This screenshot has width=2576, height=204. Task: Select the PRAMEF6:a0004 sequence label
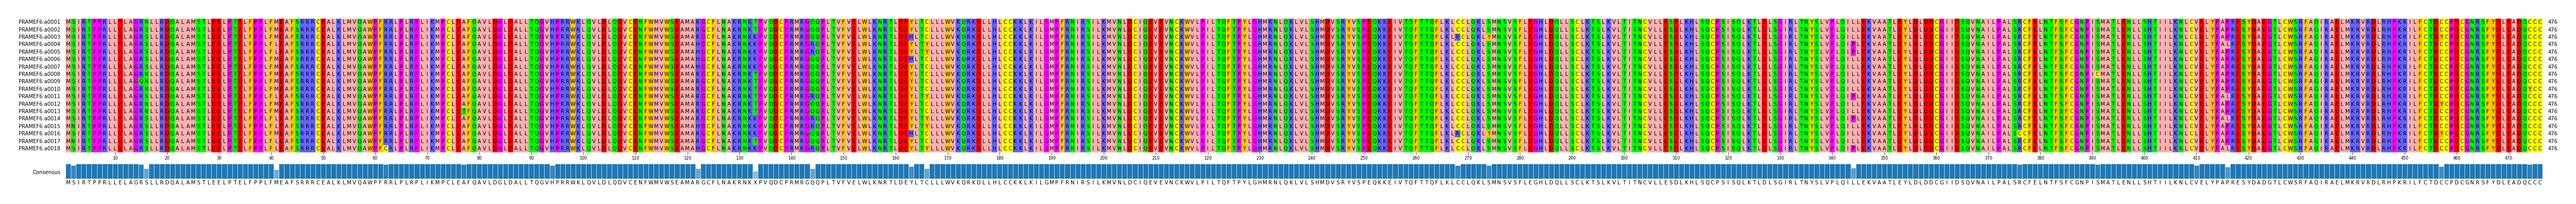click(x=39, y=44)
